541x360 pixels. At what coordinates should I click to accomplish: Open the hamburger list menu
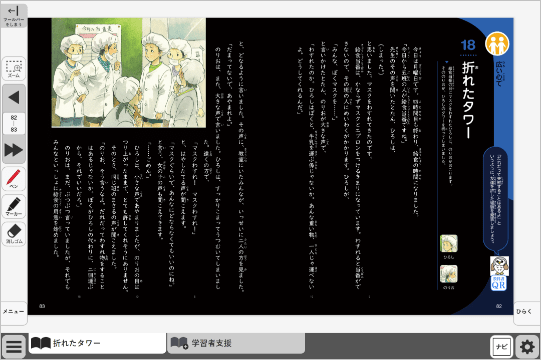pos(14,346)
